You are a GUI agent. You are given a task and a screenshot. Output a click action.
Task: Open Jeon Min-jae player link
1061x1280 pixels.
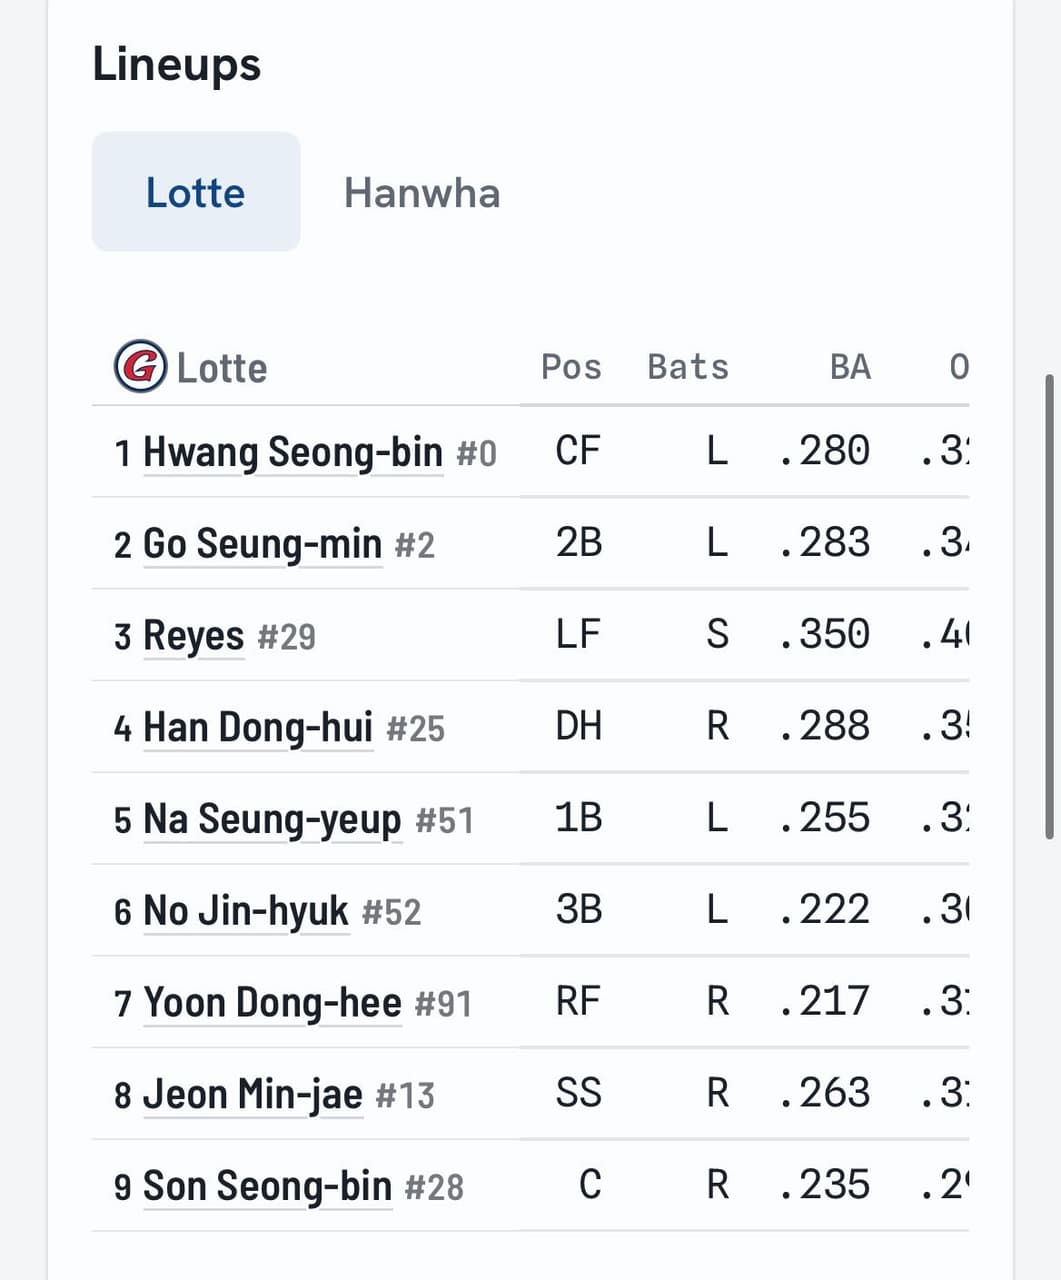[x=253, y=1094]
